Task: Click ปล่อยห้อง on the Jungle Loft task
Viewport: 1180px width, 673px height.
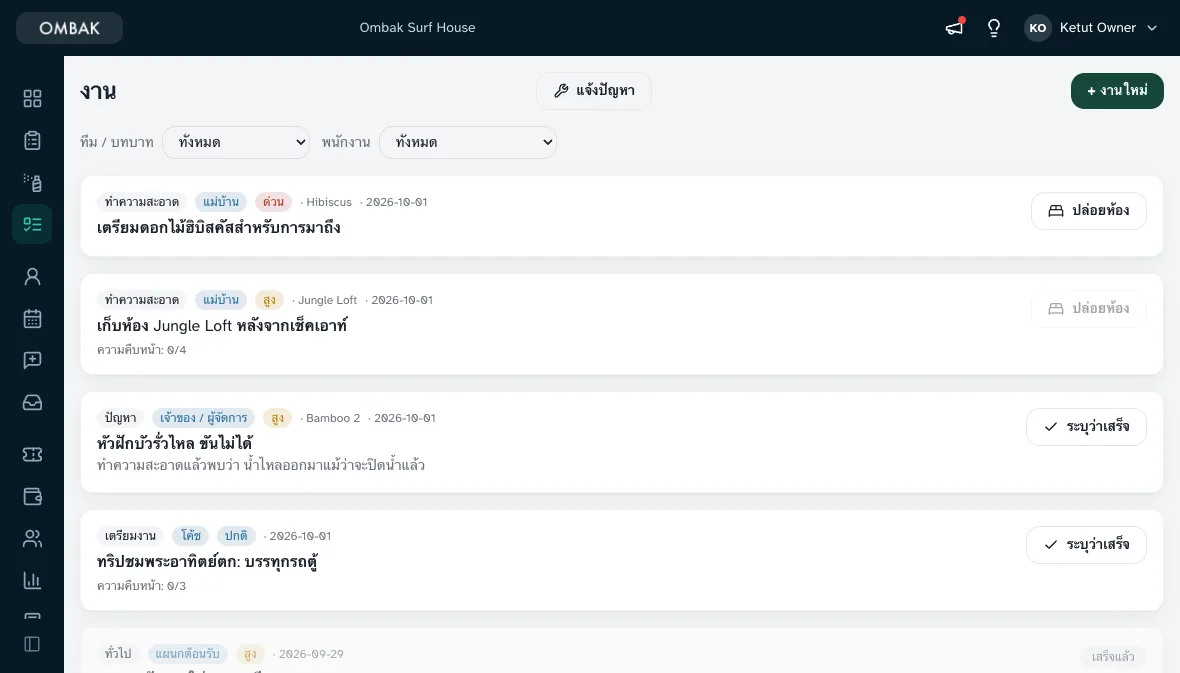Action: (1089, 309)
